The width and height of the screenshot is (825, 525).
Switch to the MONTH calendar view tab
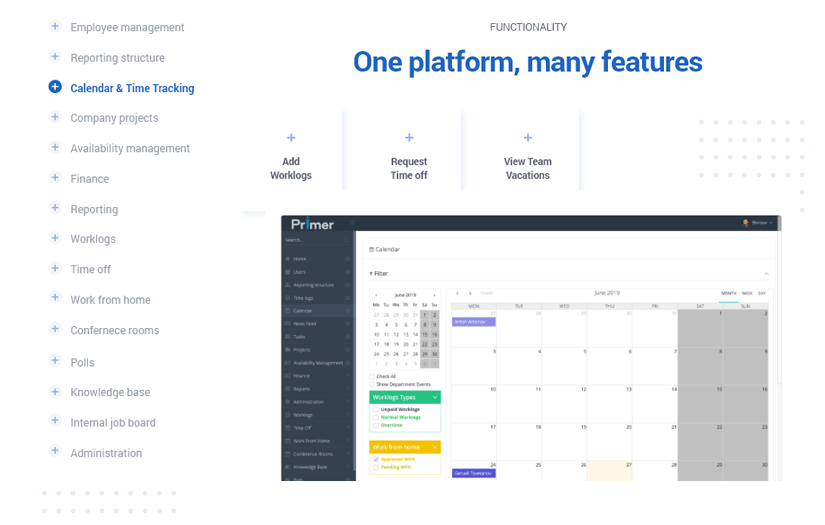click(x=729, y=294)
